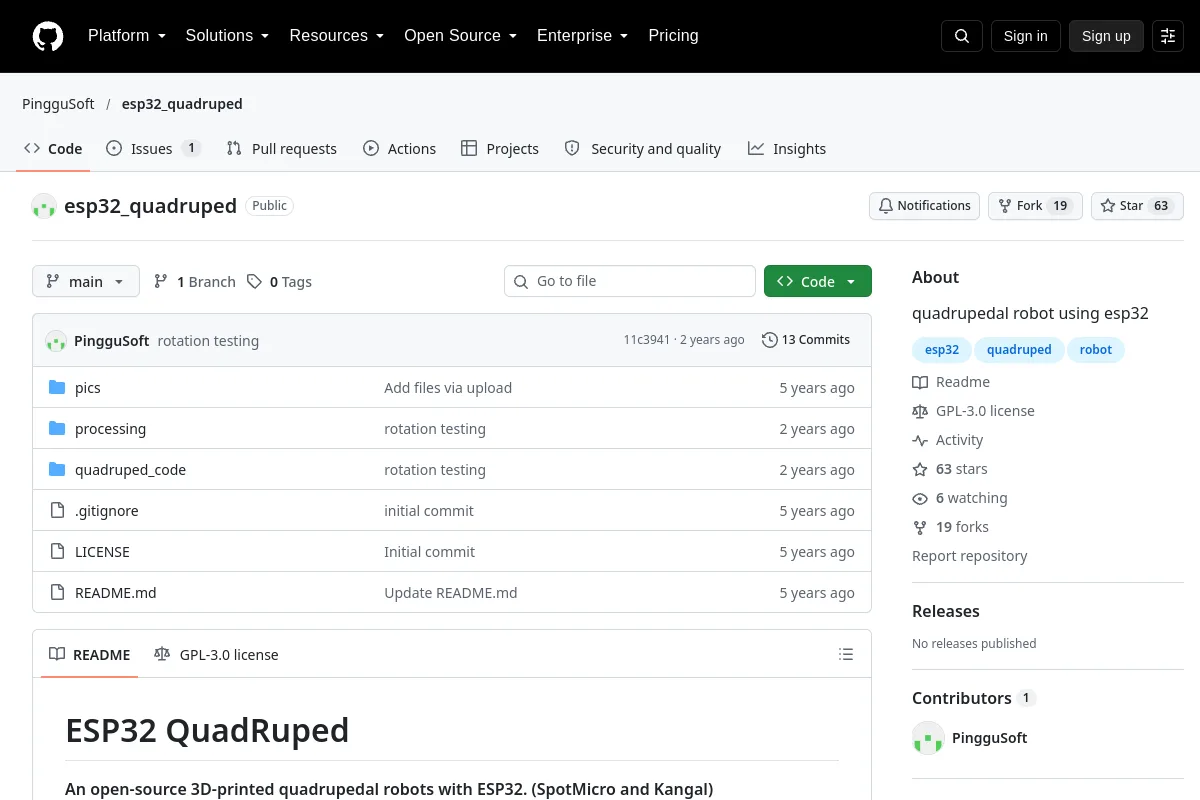Open the Actions tab
This screenshot has height=800, width=1200.
click(x=400, y=149)
